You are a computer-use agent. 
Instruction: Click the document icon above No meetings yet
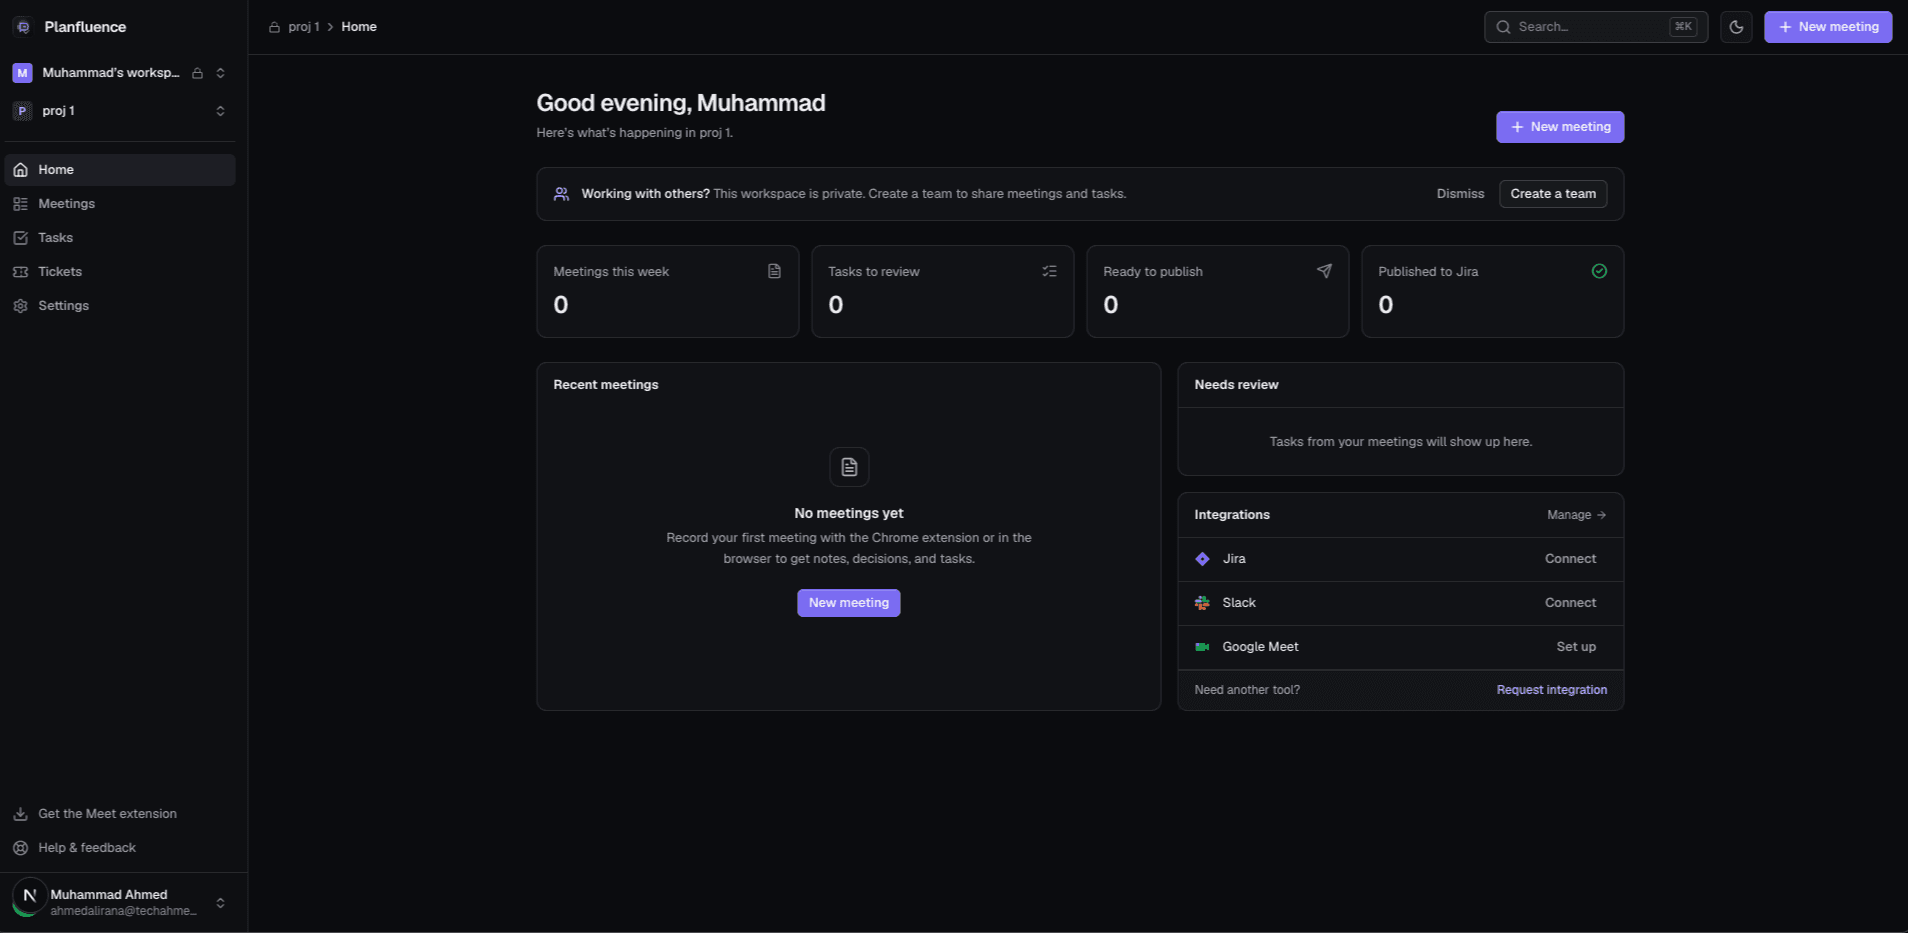coord(849,467)
